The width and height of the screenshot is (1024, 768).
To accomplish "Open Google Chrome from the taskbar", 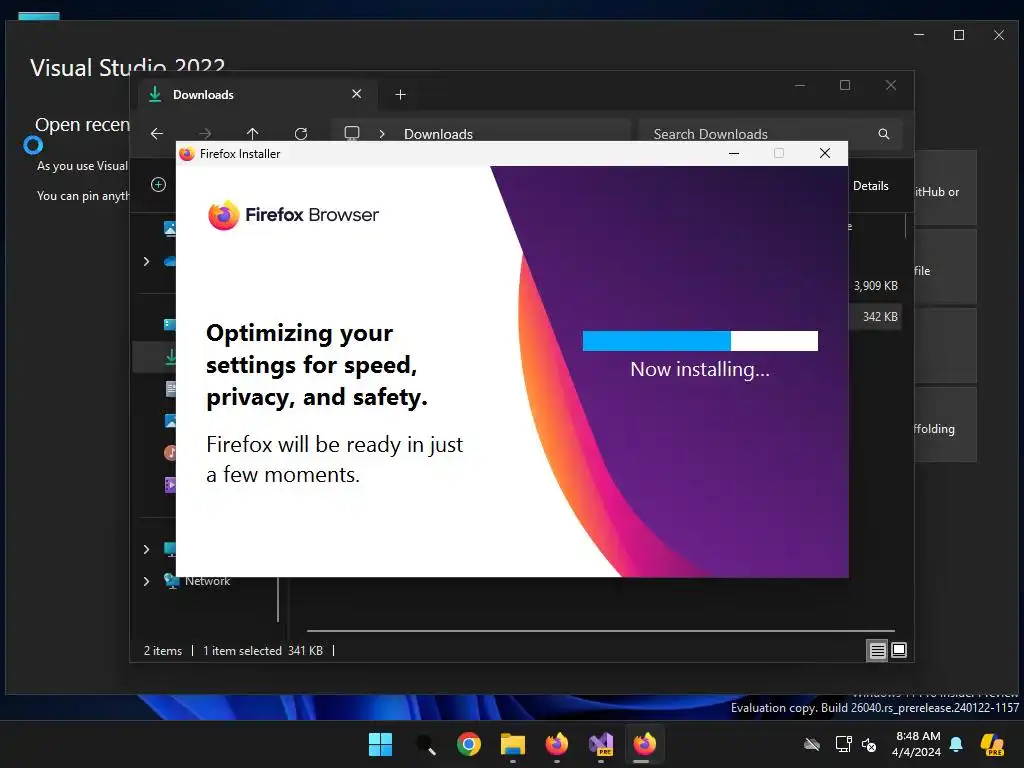I will pyautogui.click(x=469, y=744).
